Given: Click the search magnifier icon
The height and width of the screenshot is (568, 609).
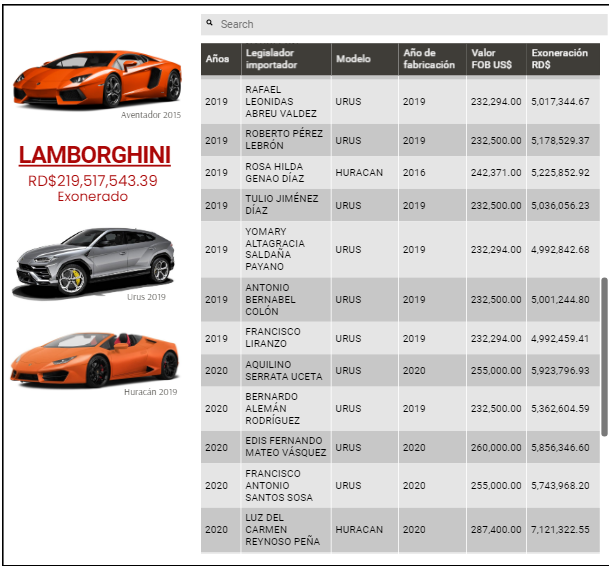Looking at the screenshot, I should (x=209, y=23).
